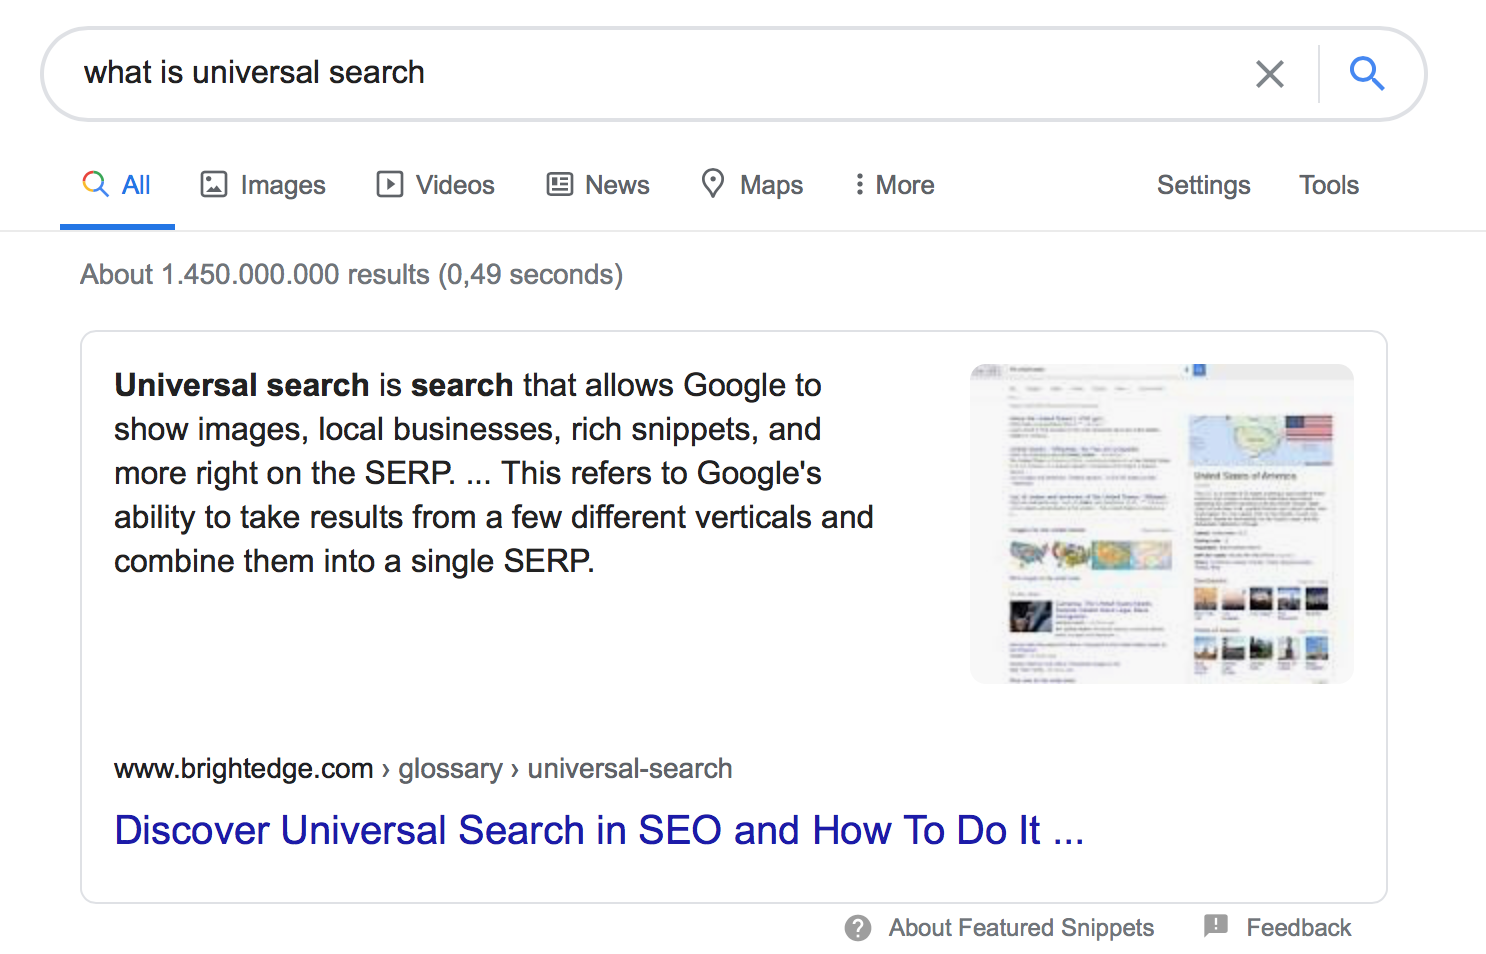This screenshot has height=954, width=1486.
Task: Expand the More search options menu
Action: (894, 185)
